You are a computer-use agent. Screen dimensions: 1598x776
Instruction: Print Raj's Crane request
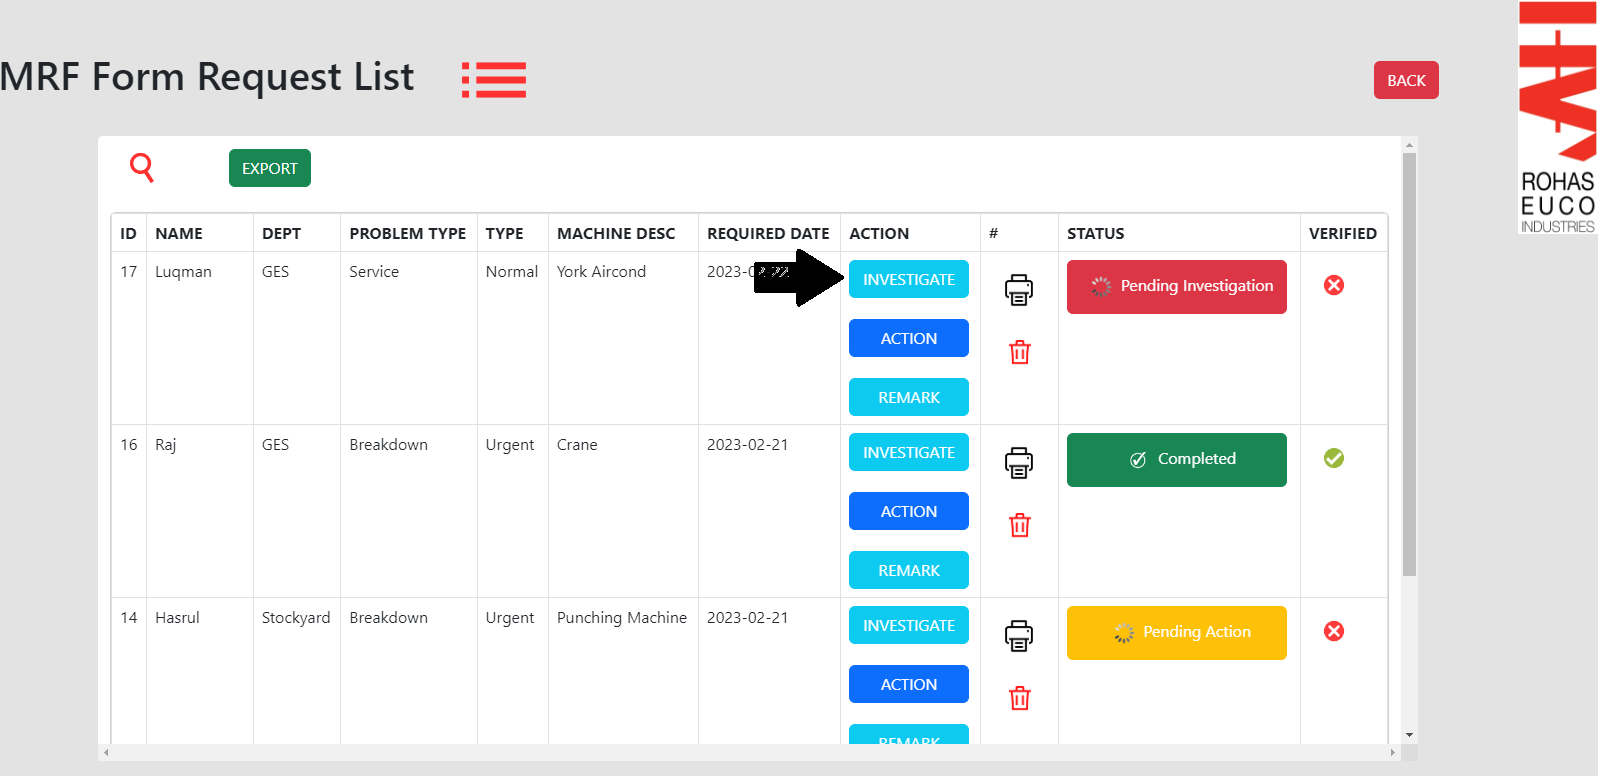click(1018, 463)
